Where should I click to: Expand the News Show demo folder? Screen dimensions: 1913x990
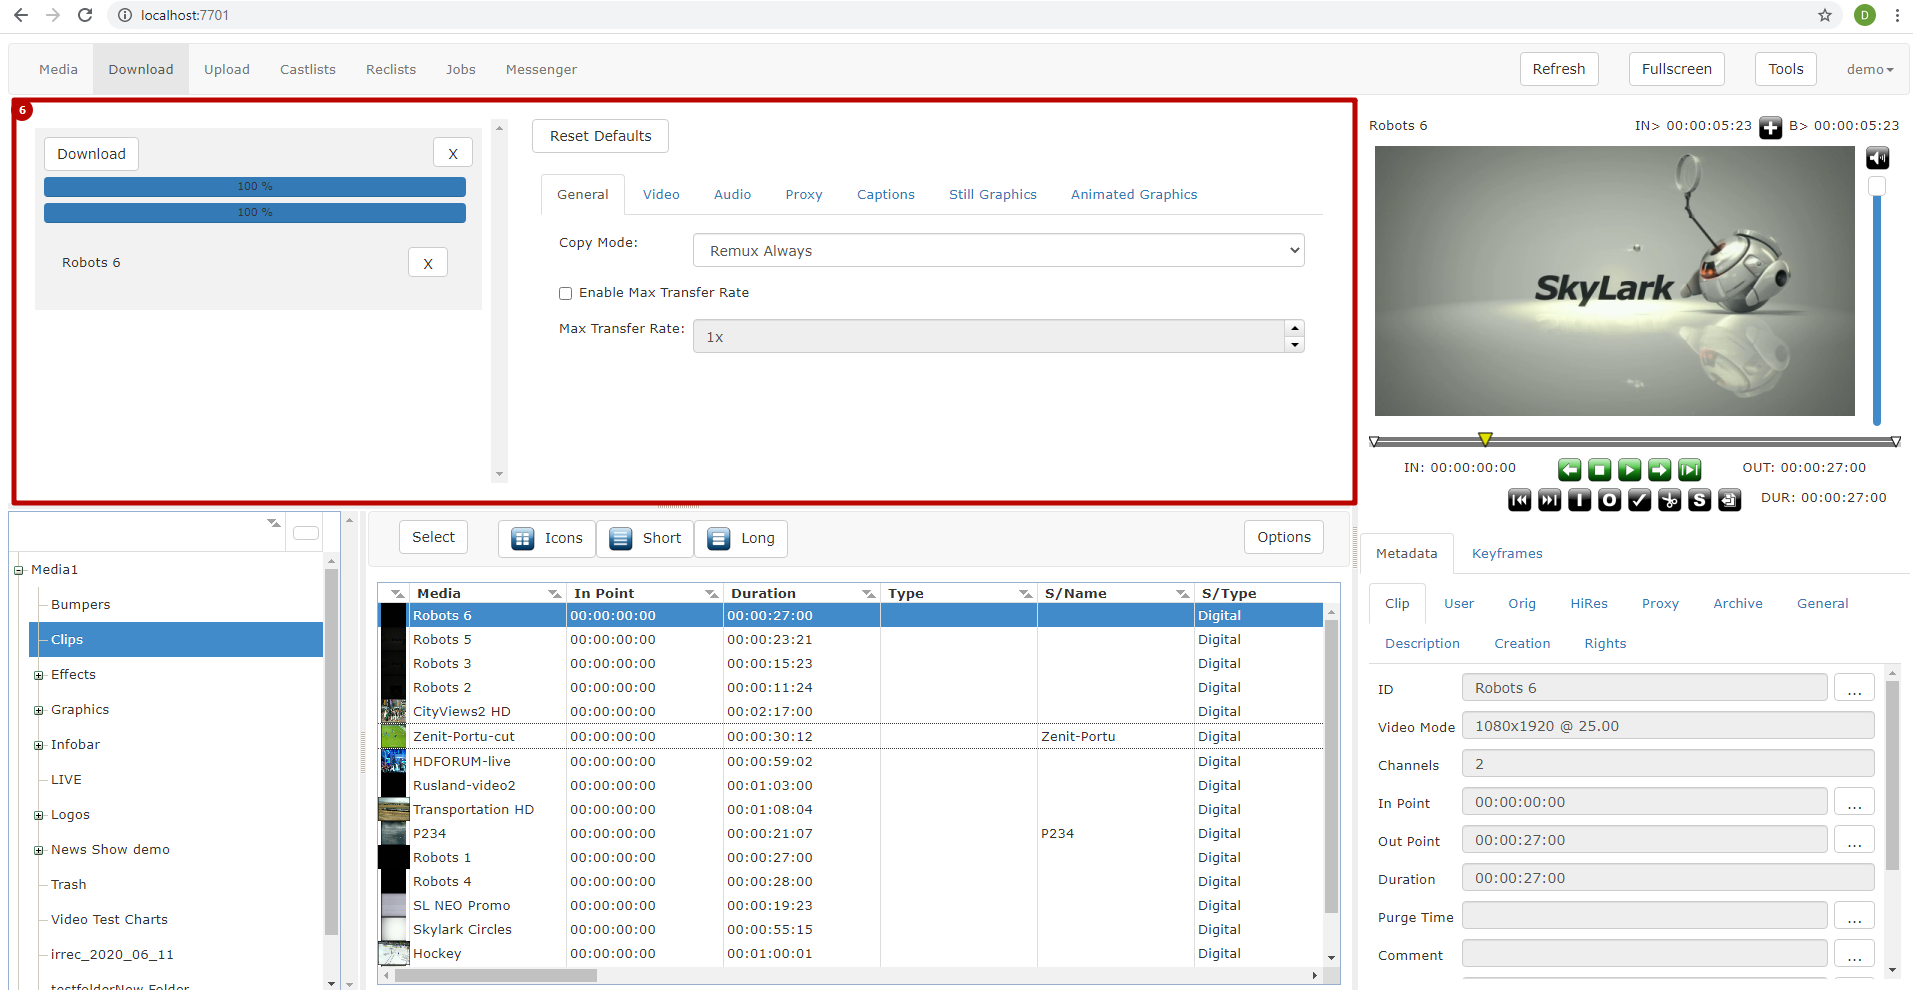tap(39, 851)
